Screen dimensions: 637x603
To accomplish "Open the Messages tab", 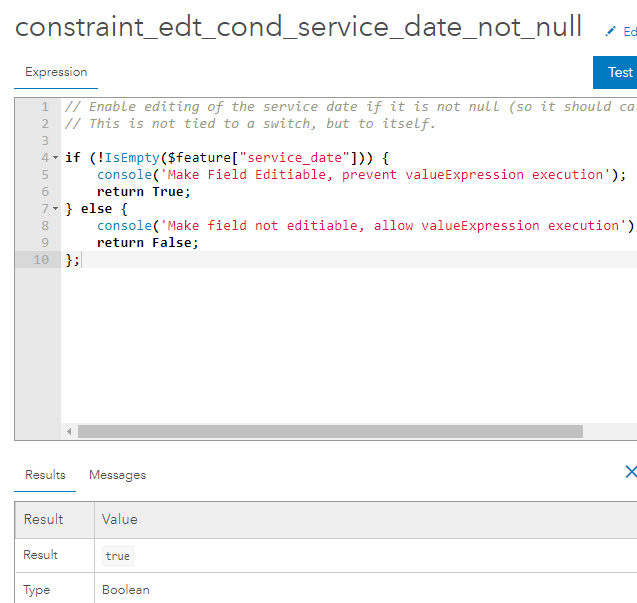I will pos(117,475).
